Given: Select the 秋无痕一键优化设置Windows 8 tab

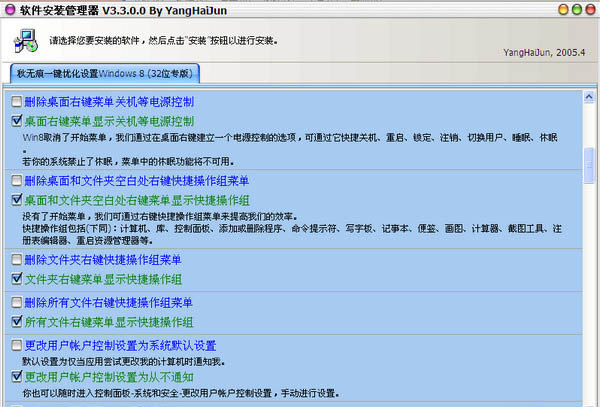Looking at the screenshot, I should coord(104,73).
